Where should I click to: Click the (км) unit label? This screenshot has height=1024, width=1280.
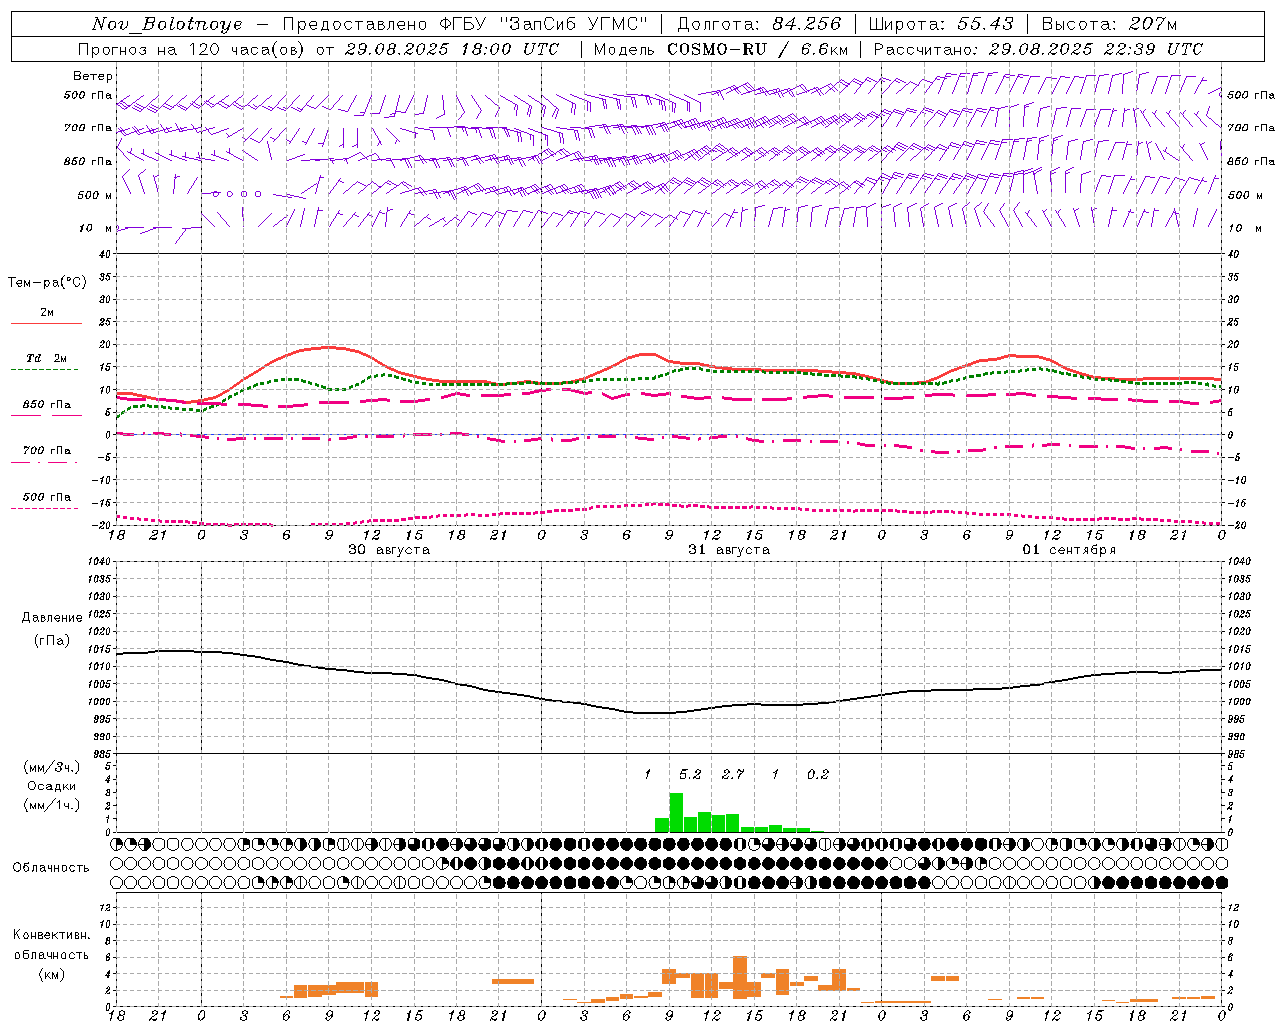[x=51, y=974]
